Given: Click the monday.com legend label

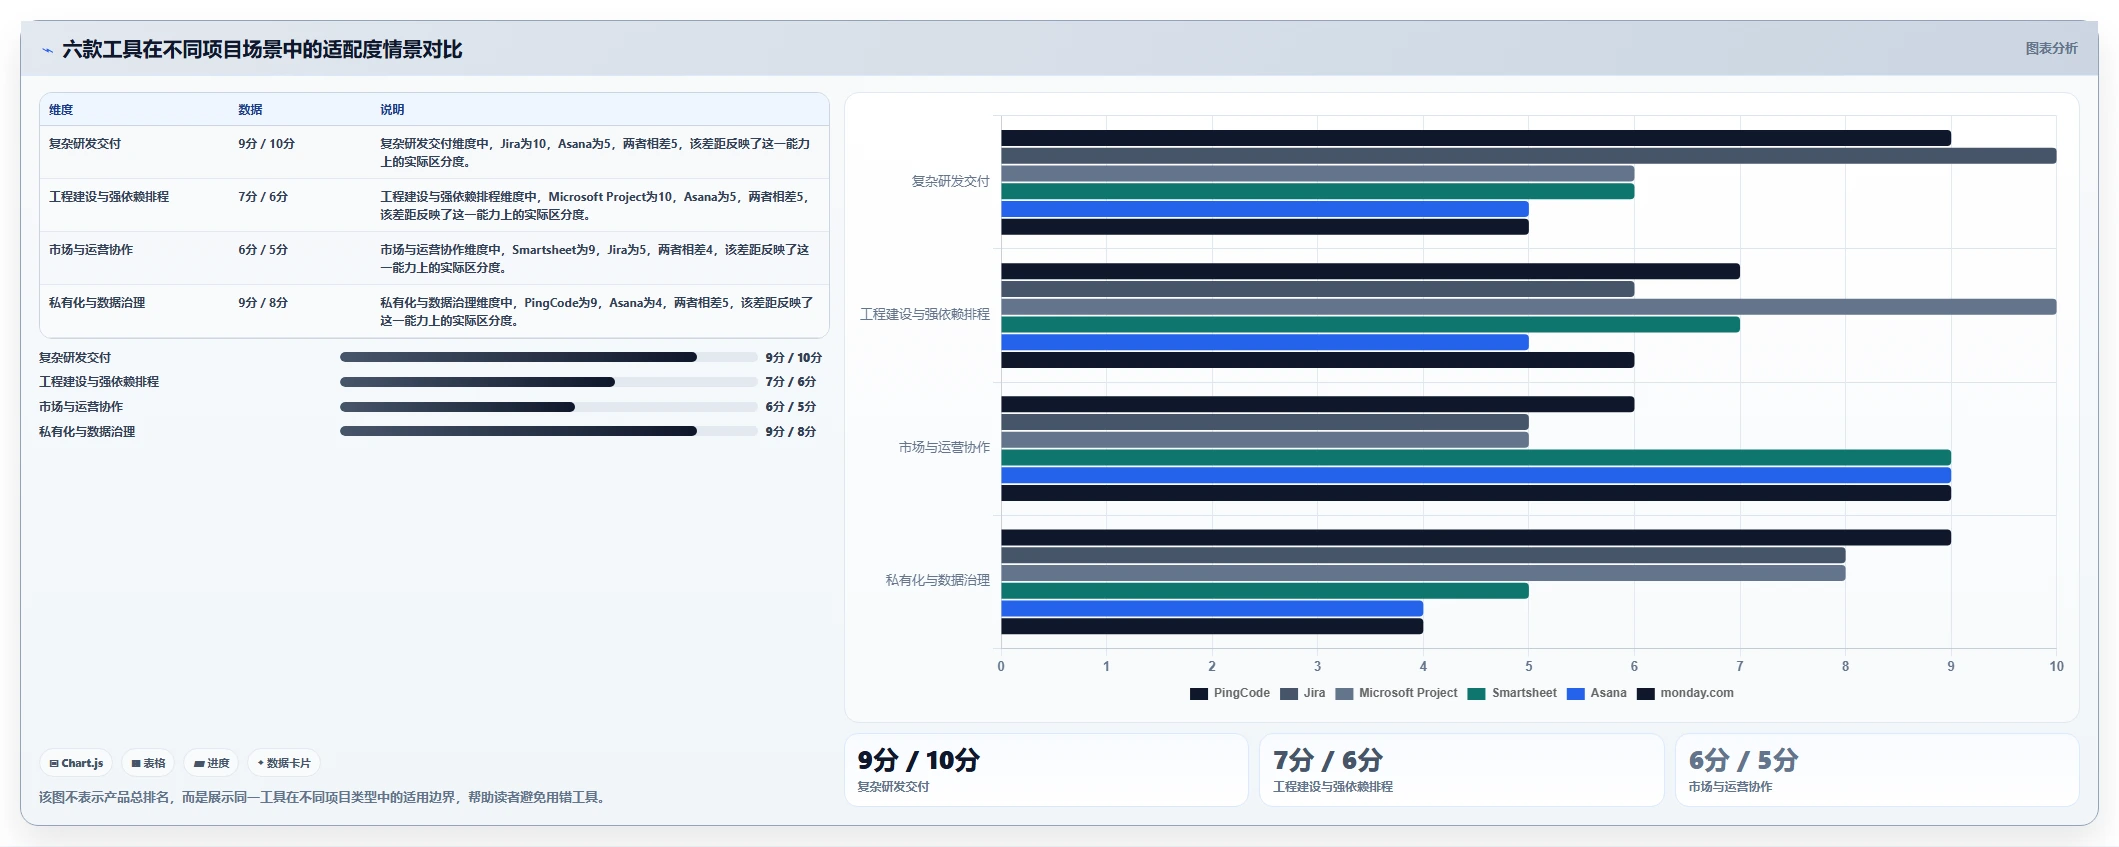Looking at the screenshot, I should coord(1697,693).
